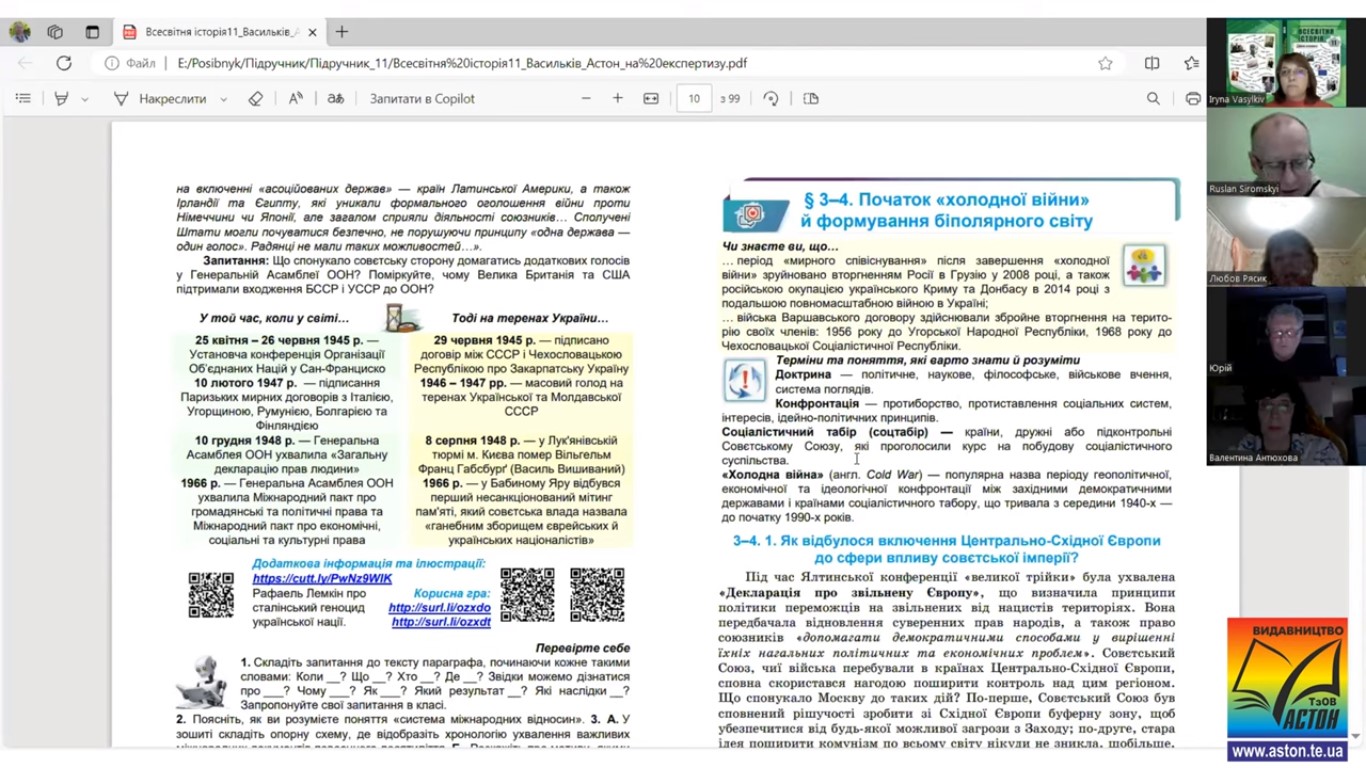The width and height of the screenshot is (1366, 768).
Task: Open the Favorites list
Action: click(1191, 63)
